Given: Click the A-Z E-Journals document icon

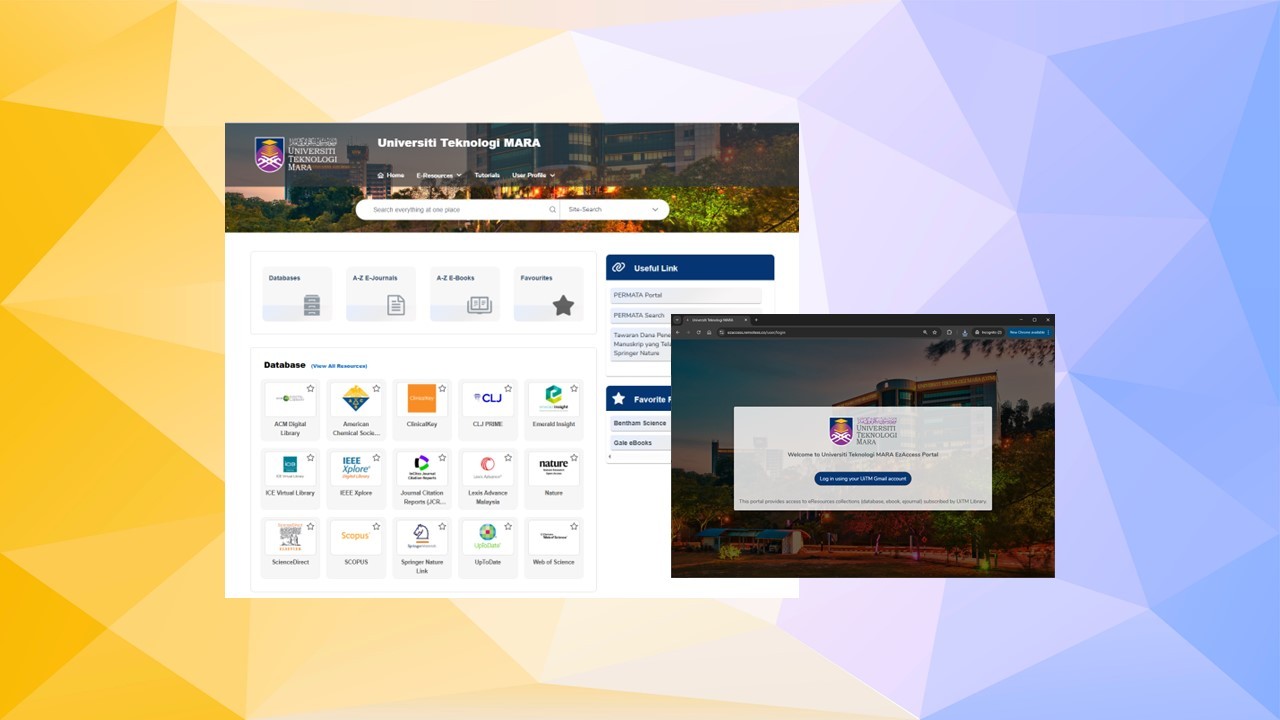Looking at the screenshot, I should 396,306.
